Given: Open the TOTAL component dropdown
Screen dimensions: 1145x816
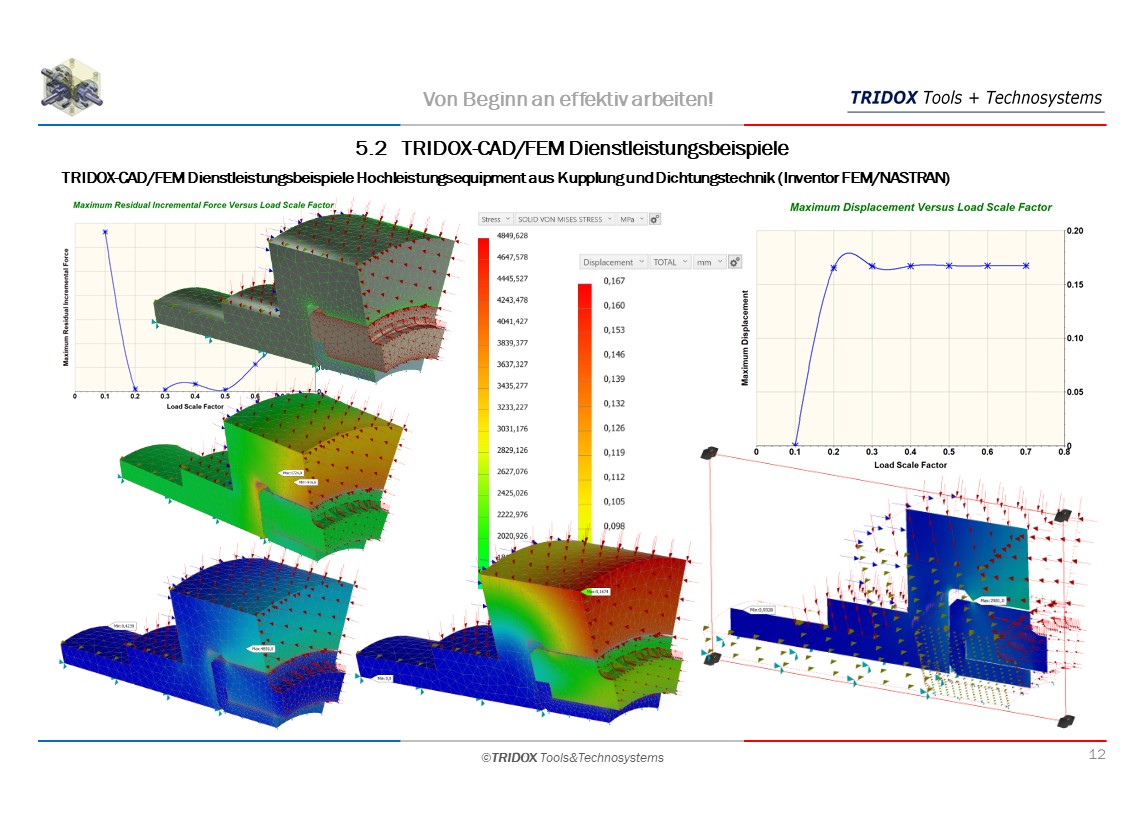Looking at the screenshot, I should (x=670, y=262).
